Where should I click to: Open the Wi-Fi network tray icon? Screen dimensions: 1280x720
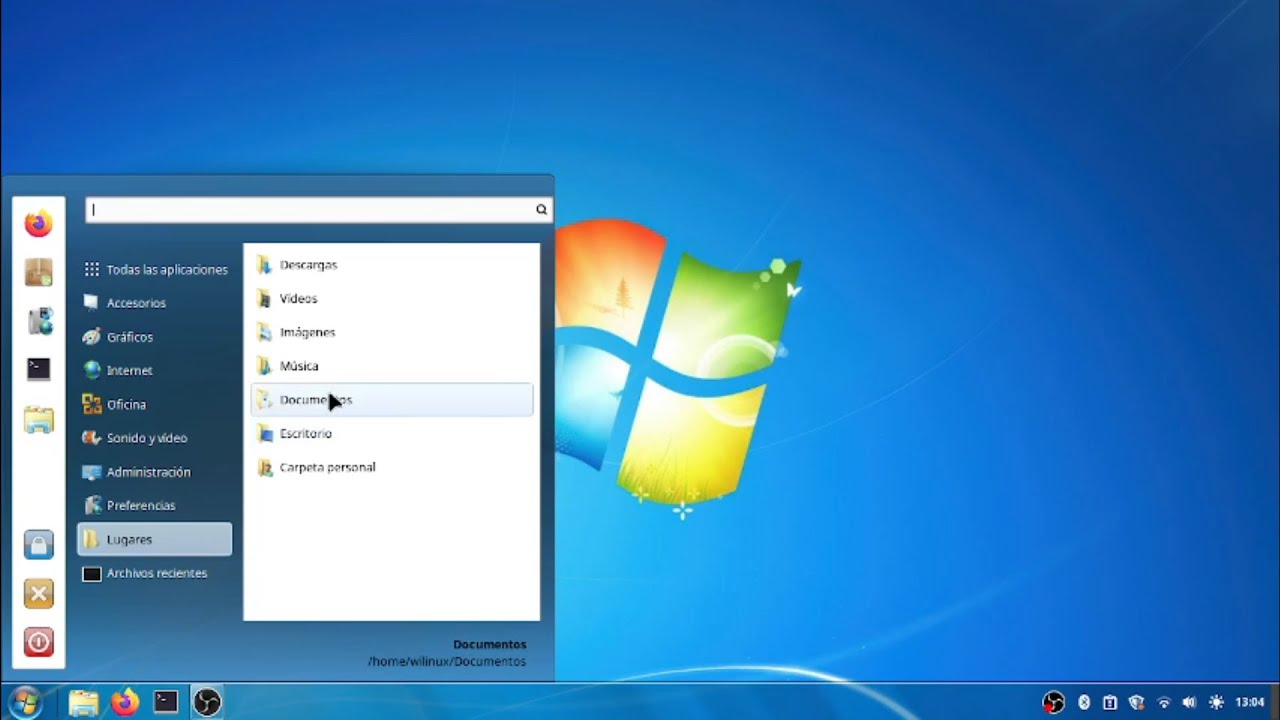[x=1163, y=703]
